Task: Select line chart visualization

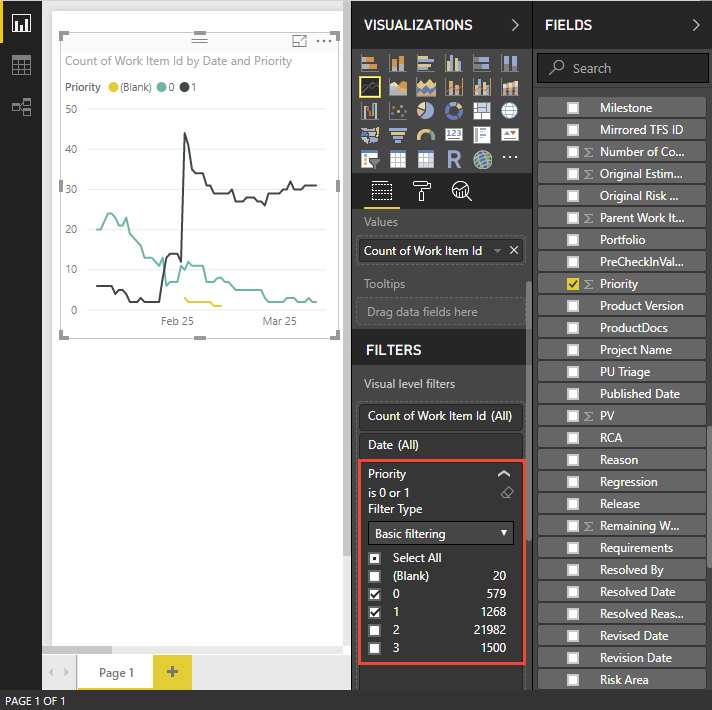Action: point(370,87)
